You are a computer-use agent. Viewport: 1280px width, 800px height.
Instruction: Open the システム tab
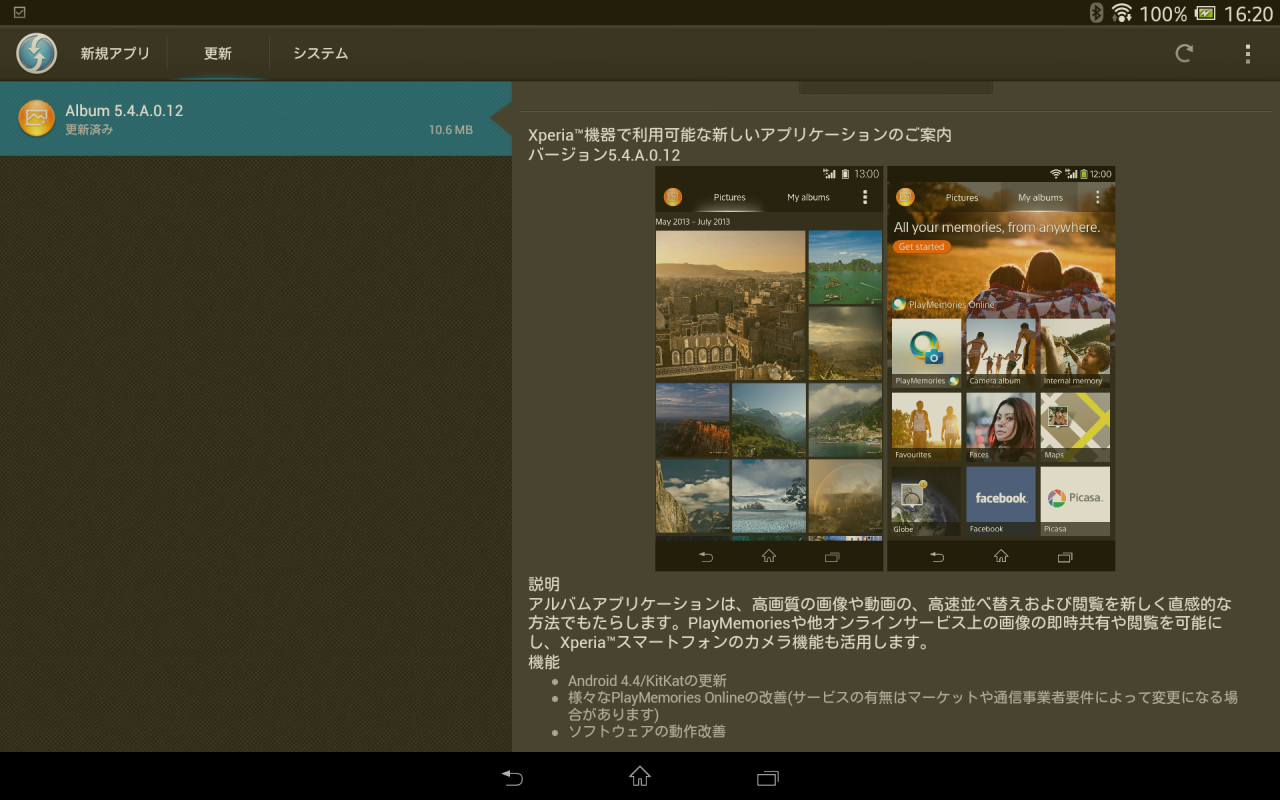[x=320, y=54]
